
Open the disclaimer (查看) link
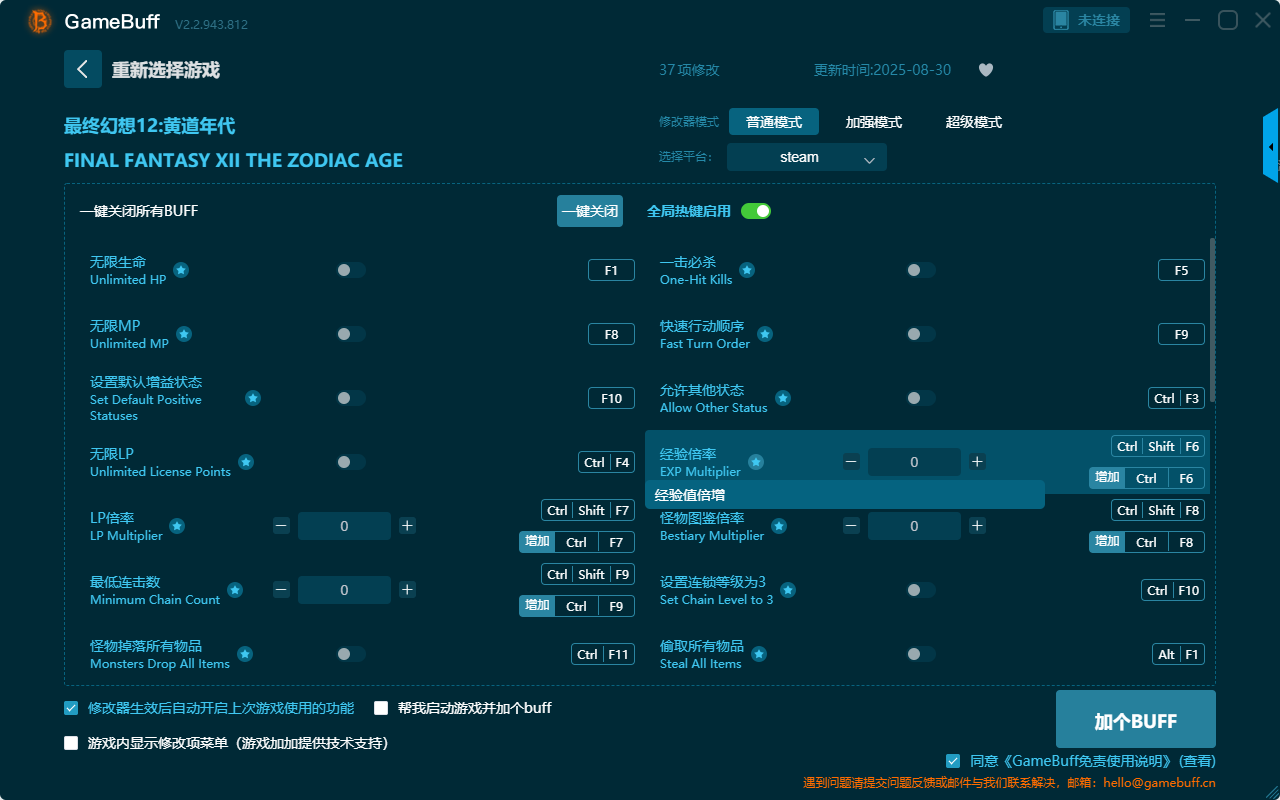(1196, 761)
